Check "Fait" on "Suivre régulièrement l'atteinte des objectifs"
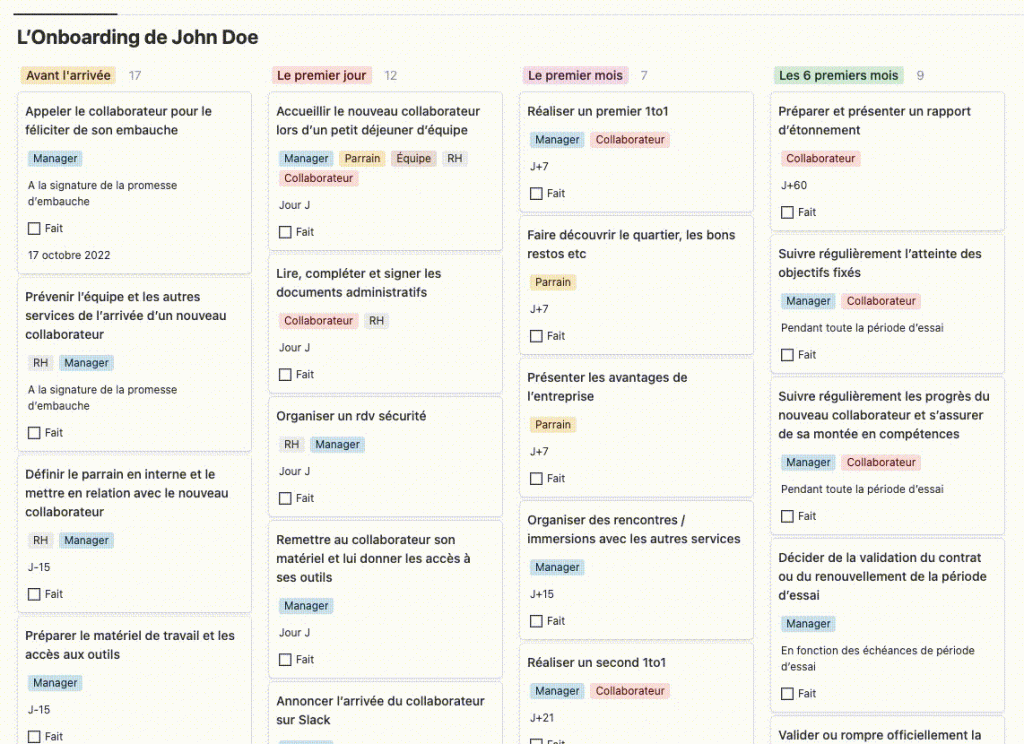 coord(788,355)
